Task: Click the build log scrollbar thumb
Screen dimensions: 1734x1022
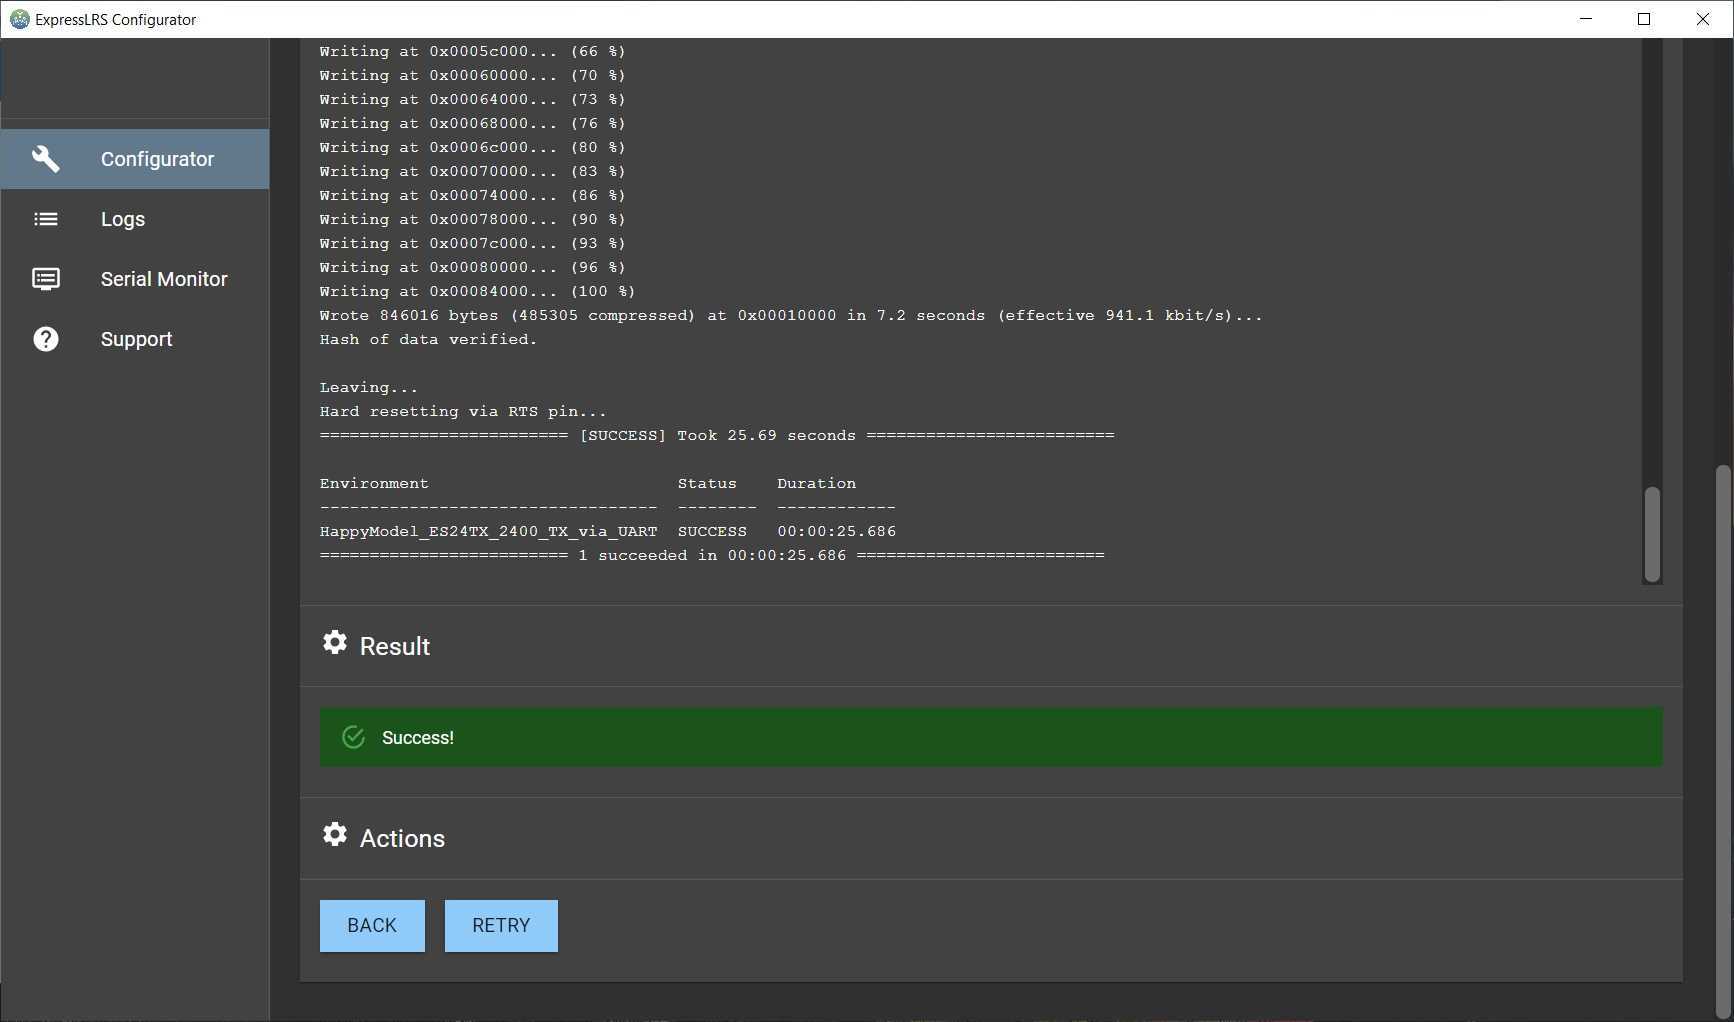Action: tap(1652, 533)
